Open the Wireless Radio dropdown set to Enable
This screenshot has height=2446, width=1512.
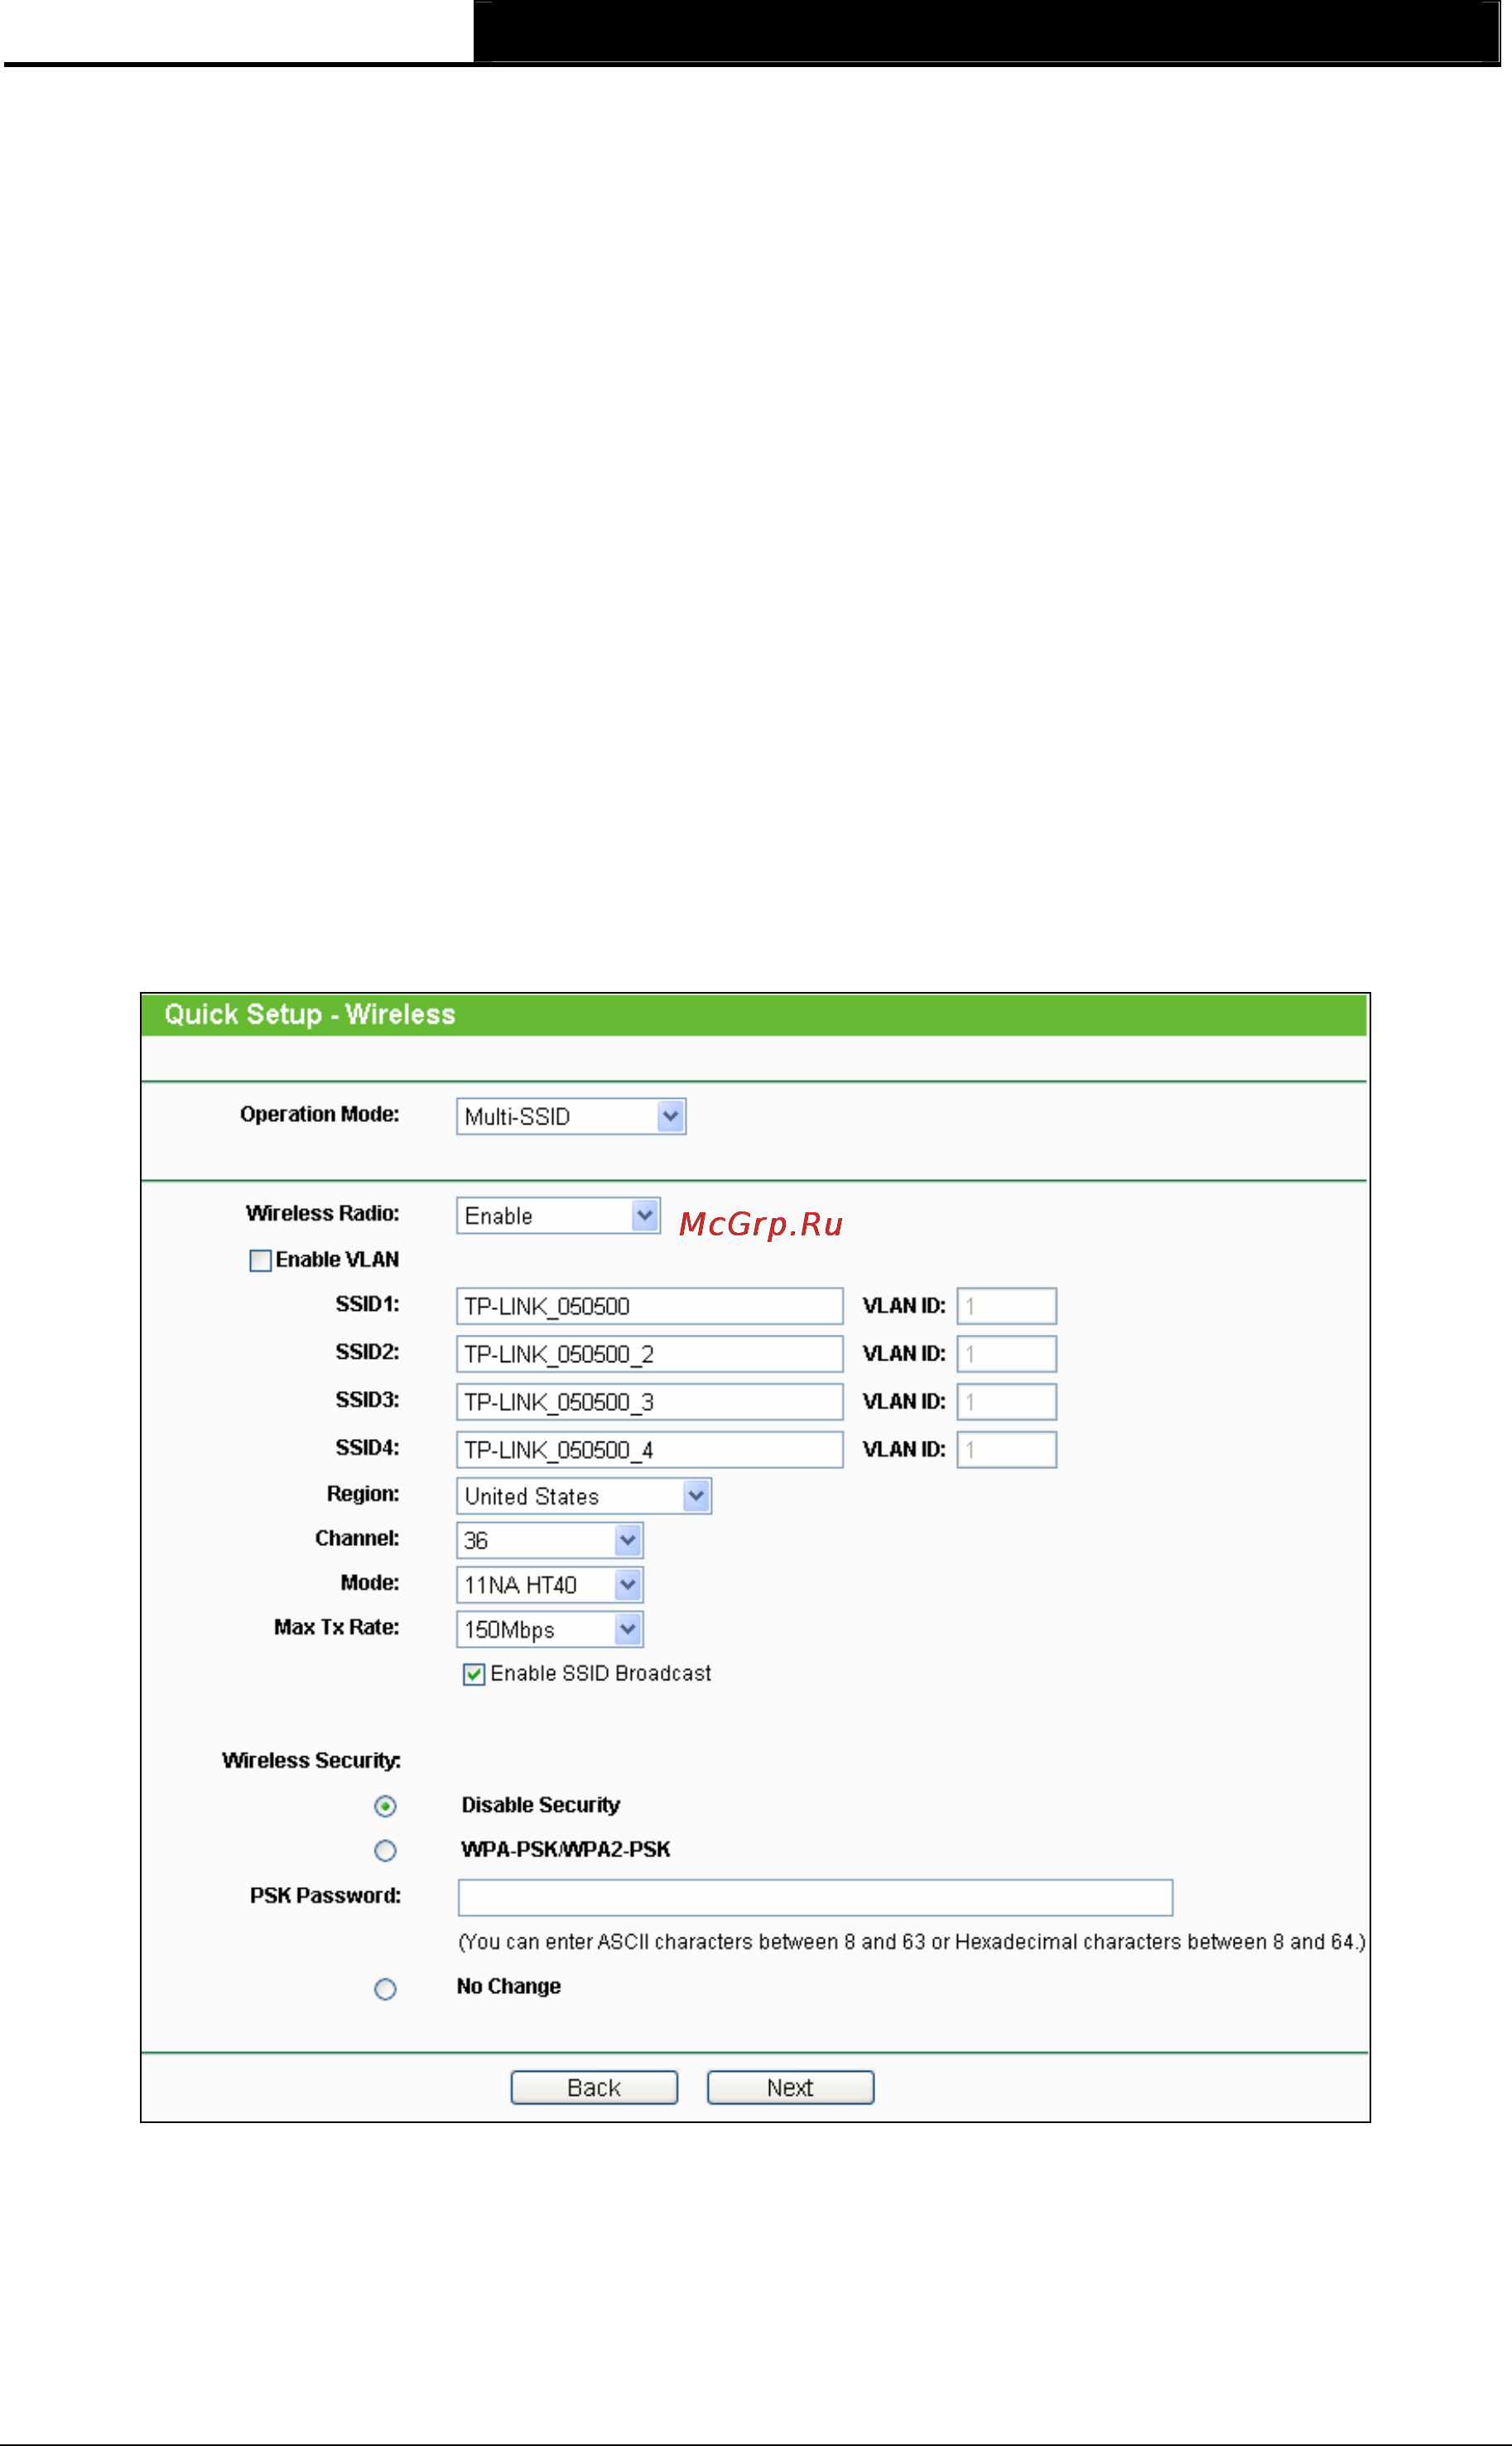[558, 1215]
